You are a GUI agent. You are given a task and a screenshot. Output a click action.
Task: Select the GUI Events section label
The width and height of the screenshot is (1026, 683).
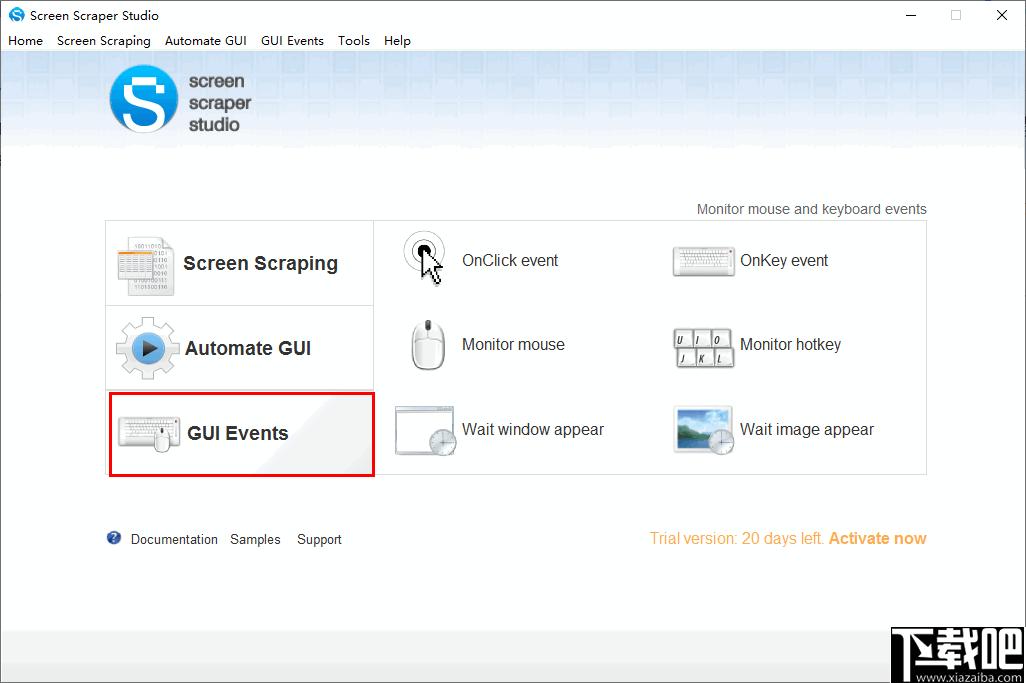[x=238, y=433]
